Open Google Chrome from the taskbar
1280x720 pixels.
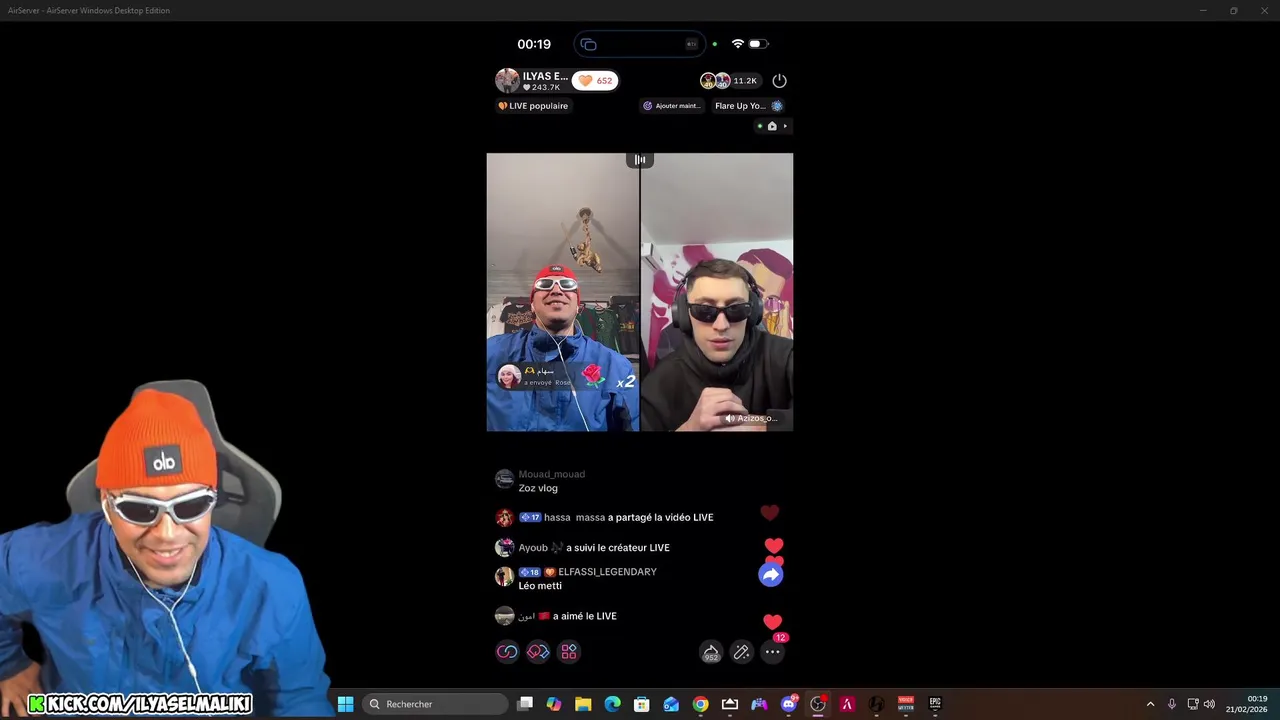[x=701, y=704]
